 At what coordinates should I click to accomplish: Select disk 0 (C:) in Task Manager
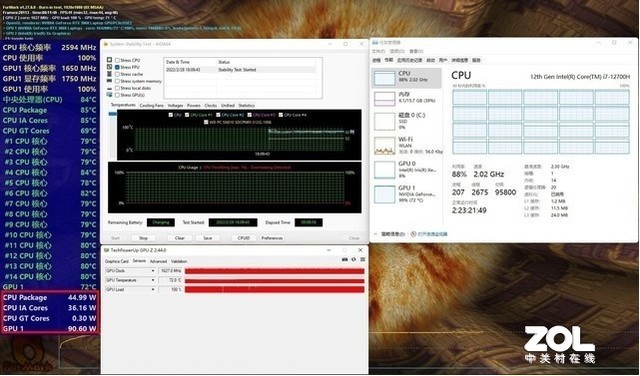pyautogui.click(x=407, y=122)
